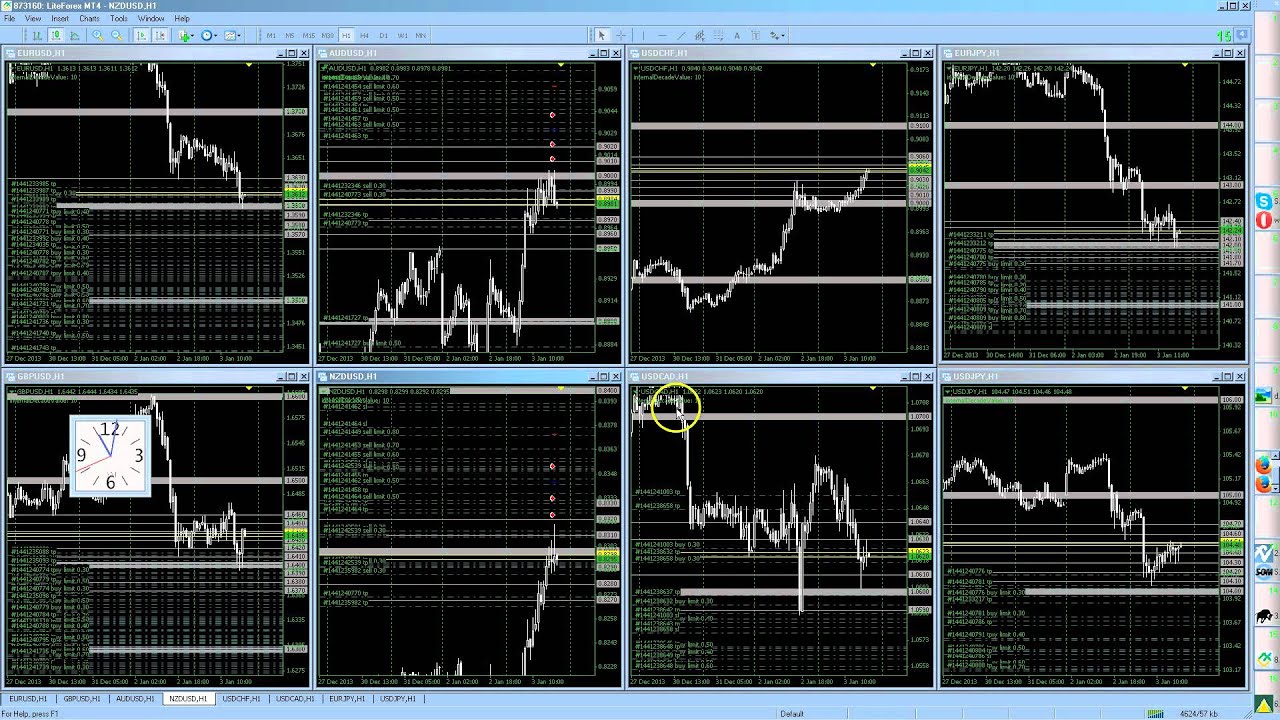Viewport: 1280px width, 720px height.
Task: Click the 'Default' profile in status bar
Action: [x=792, y=713]
